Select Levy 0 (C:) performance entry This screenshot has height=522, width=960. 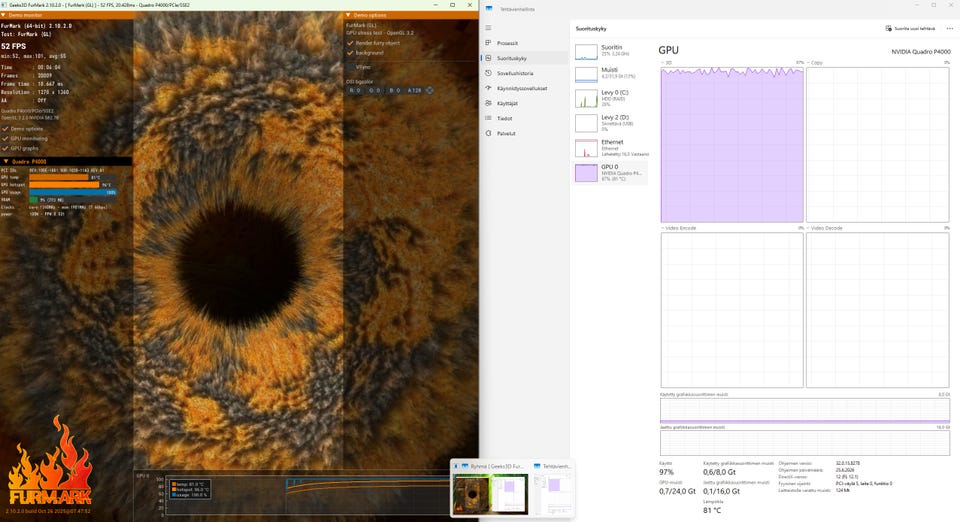pos(610,98)
